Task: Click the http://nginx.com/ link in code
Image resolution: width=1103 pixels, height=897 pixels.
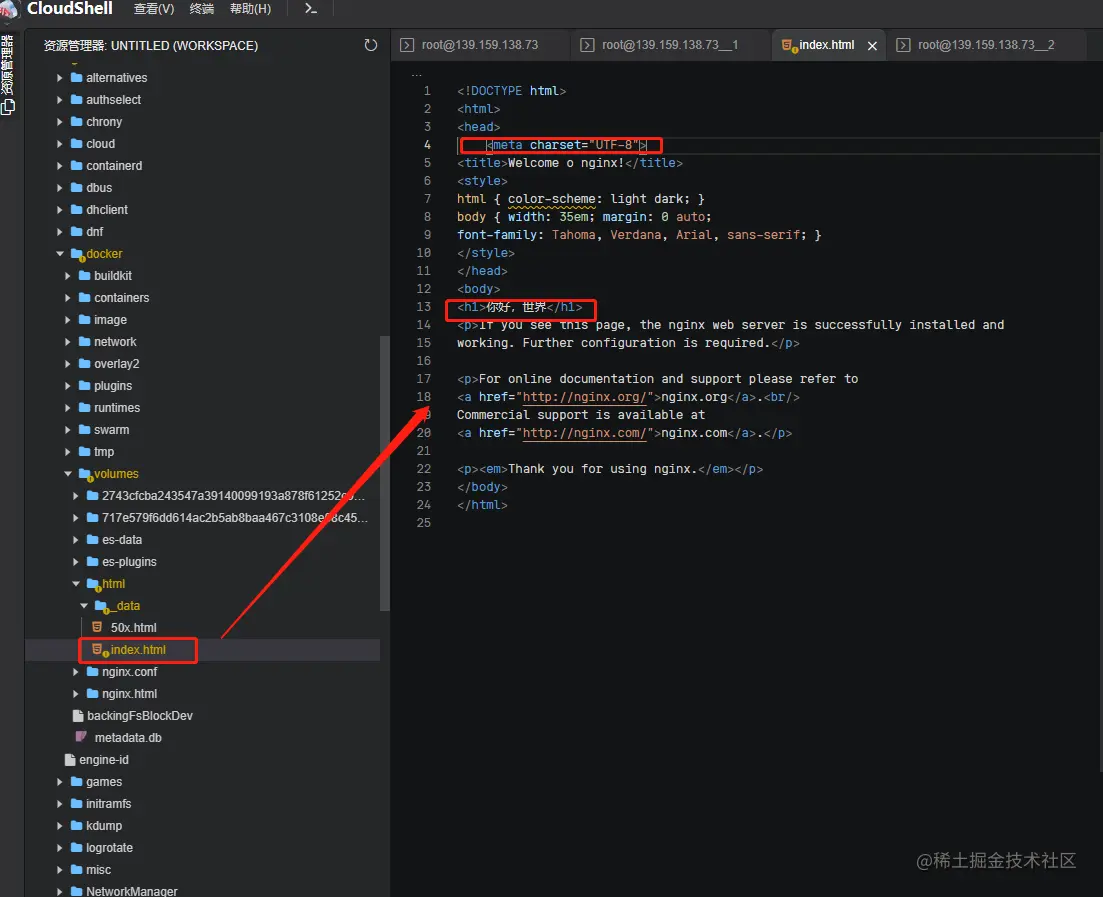Action: point(585,433)
